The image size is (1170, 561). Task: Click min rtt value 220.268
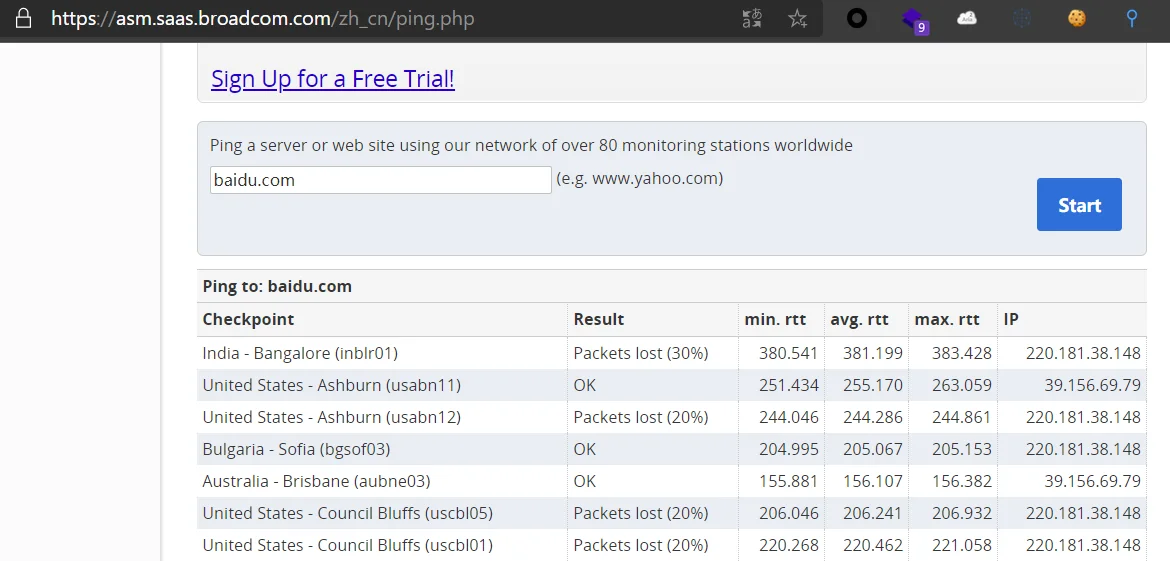pyautogui.click(x=789, y=546)
